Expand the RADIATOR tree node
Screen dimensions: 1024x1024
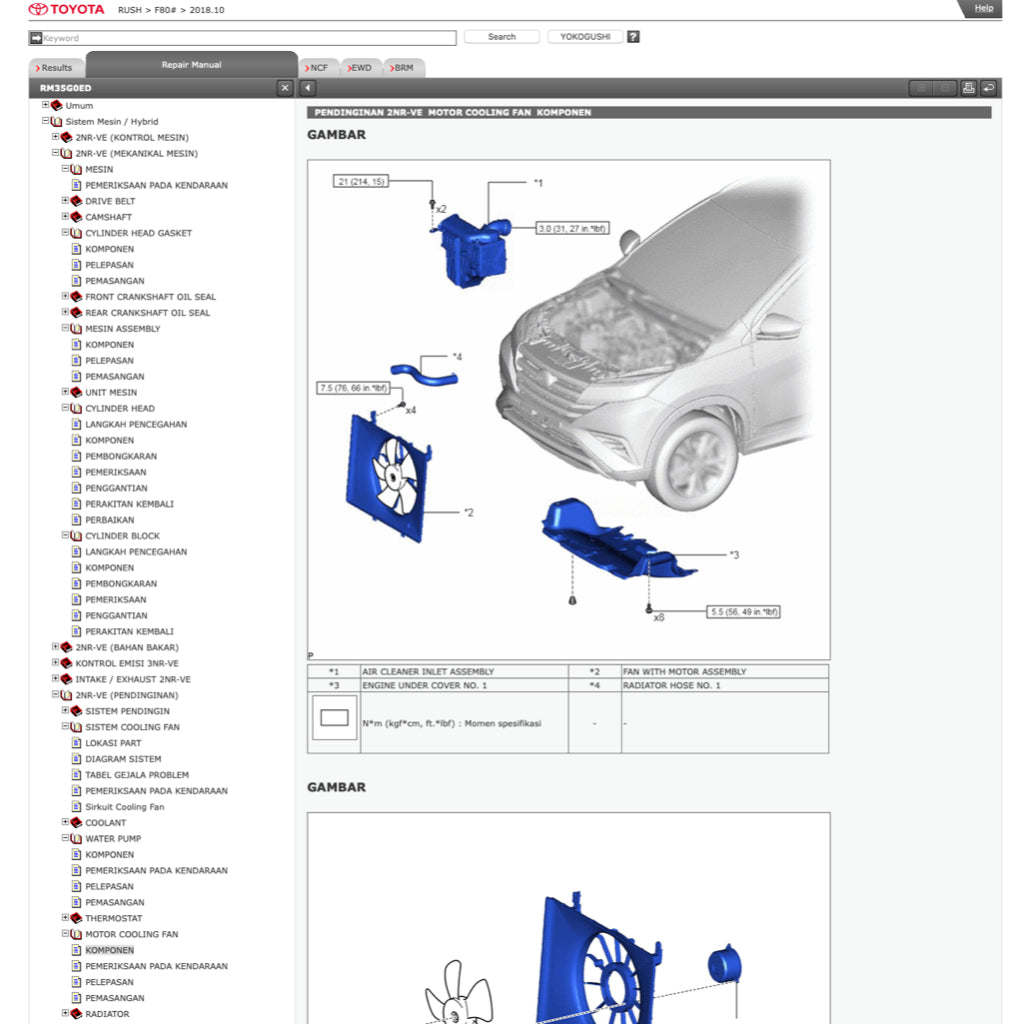65,1014
